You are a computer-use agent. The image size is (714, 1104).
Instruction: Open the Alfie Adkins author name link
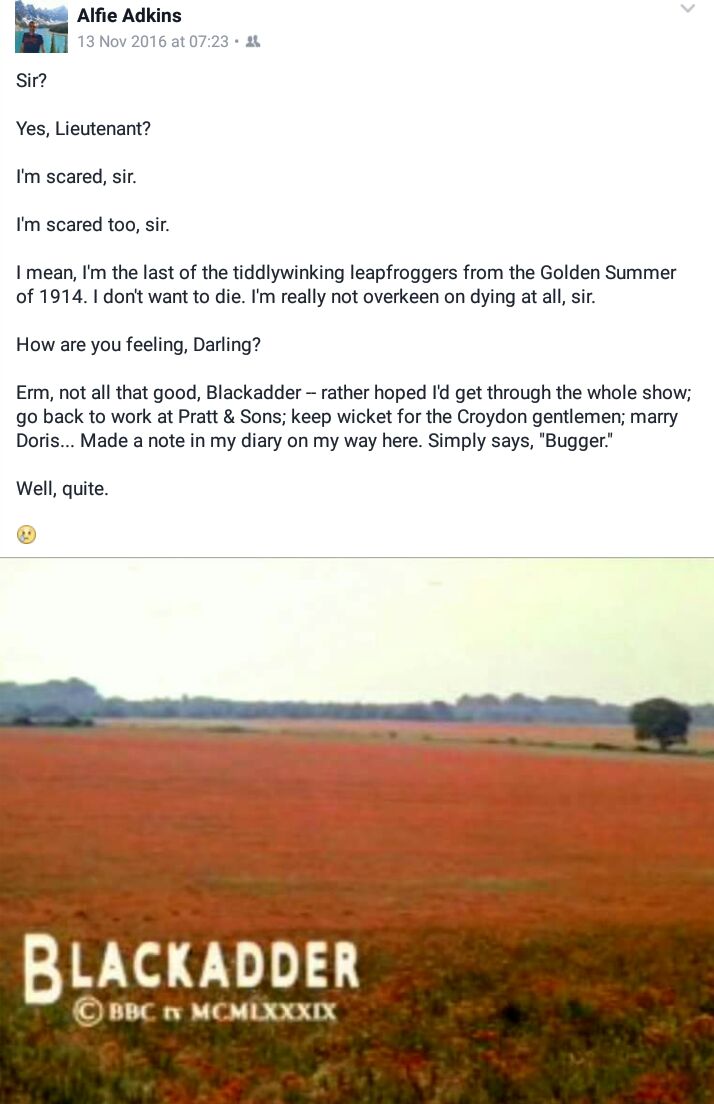[129, 15]
